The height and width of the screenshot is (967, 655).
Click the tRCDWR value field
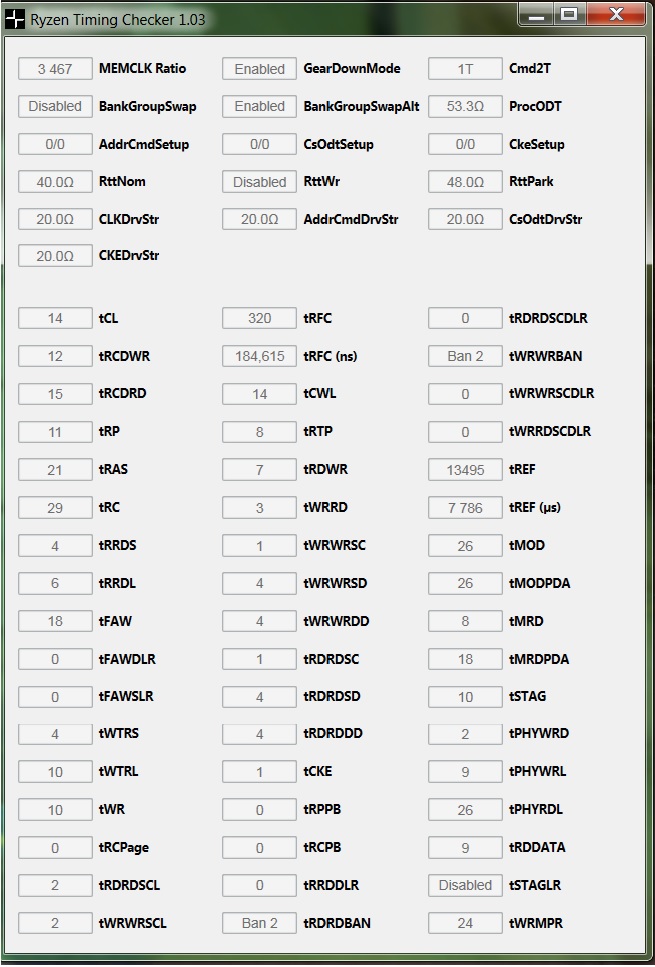coord(55,356)
